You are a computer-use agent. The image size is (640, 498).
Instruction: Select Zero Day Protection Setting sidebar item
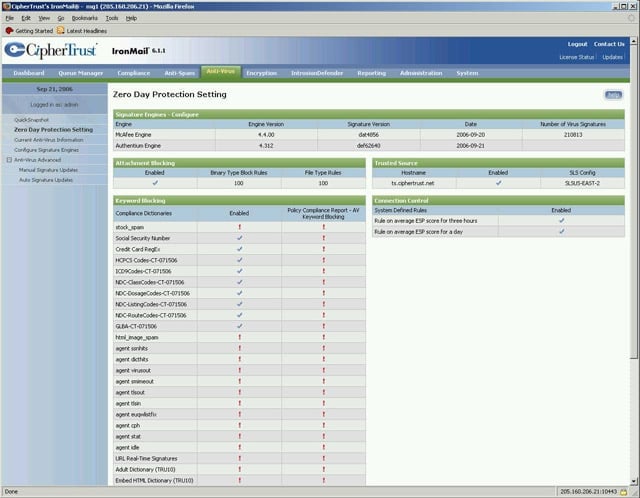coord(53,130)
